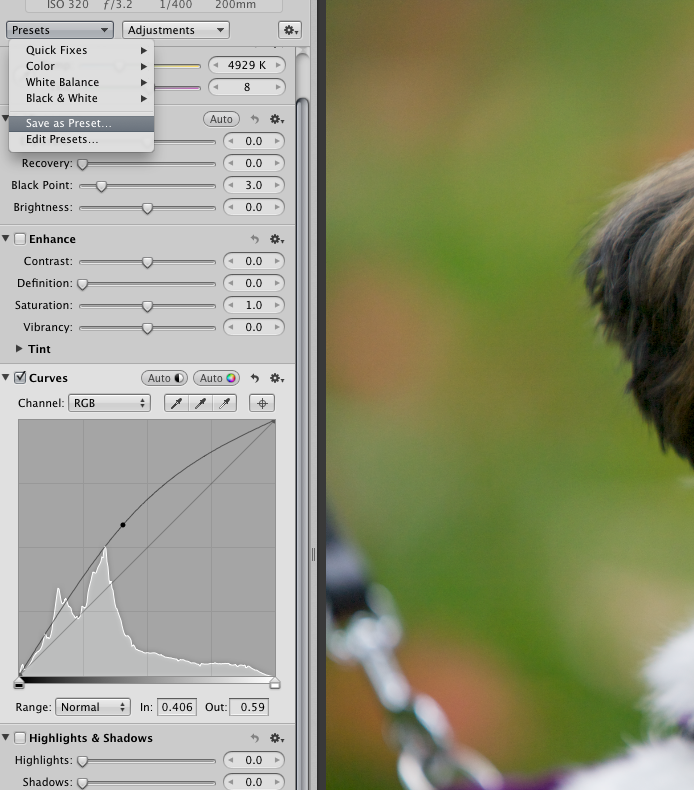Viewport: 694px width, 790px height.
Task: Click the add-point-on-curve crosshair button
Action: 262,404
